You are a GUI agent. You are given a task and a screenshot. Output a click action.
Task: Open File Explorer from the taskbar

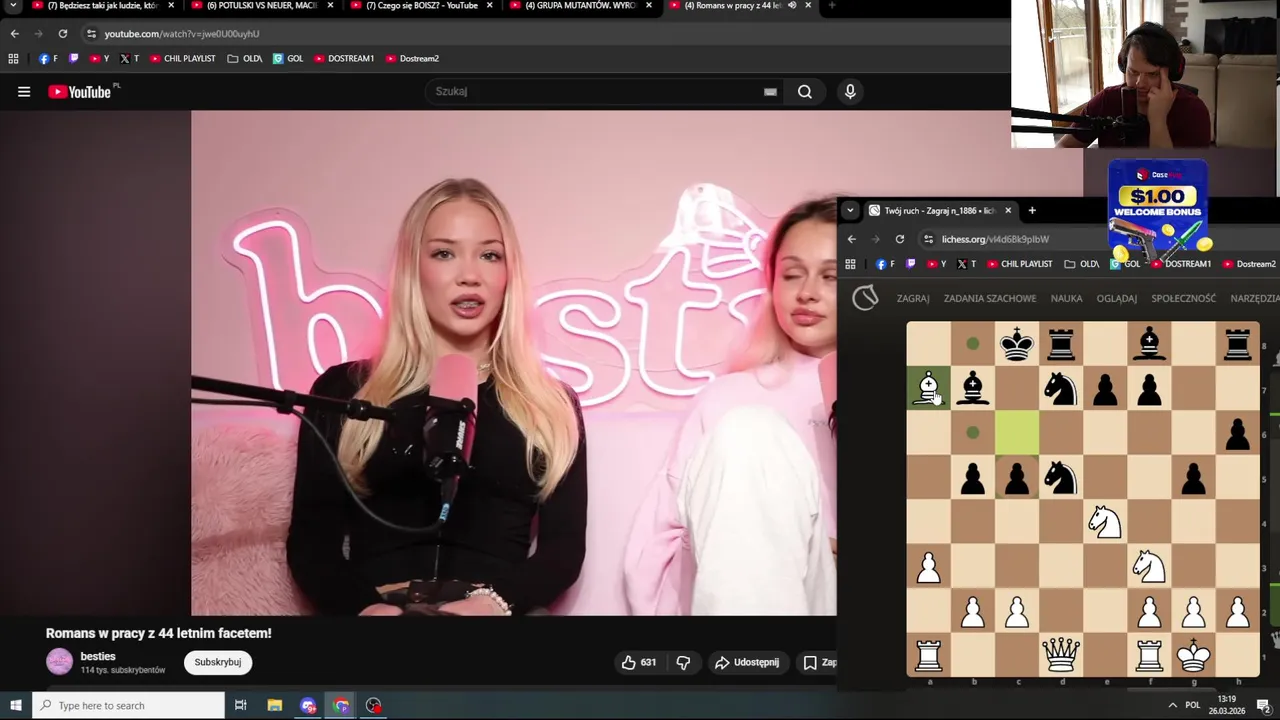[x=275, y=706]
